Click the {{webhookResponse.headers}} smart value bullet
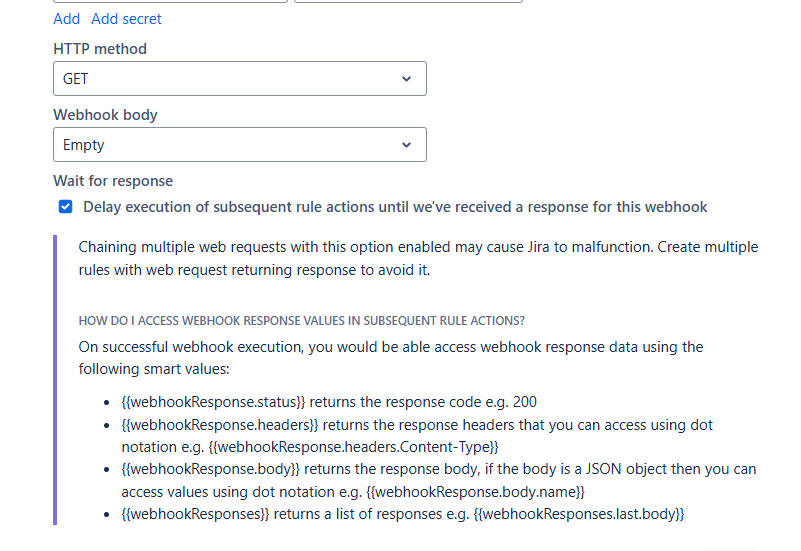Screen dimensions: 801x551 (220, 425)
